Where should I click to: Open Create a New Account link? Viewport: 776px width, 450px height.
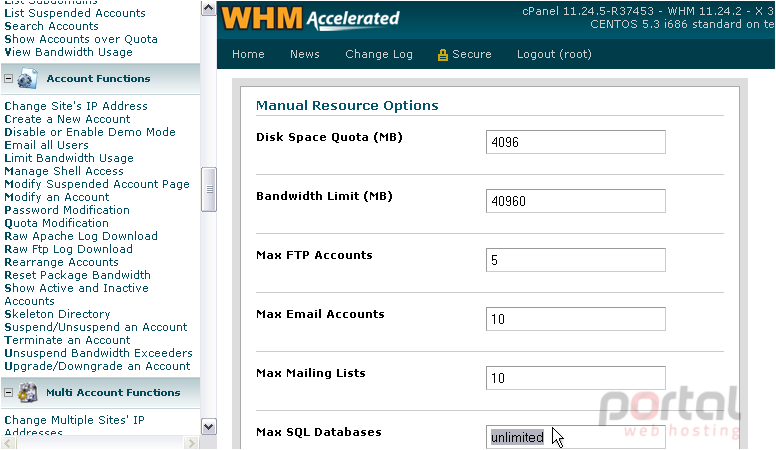67,119
